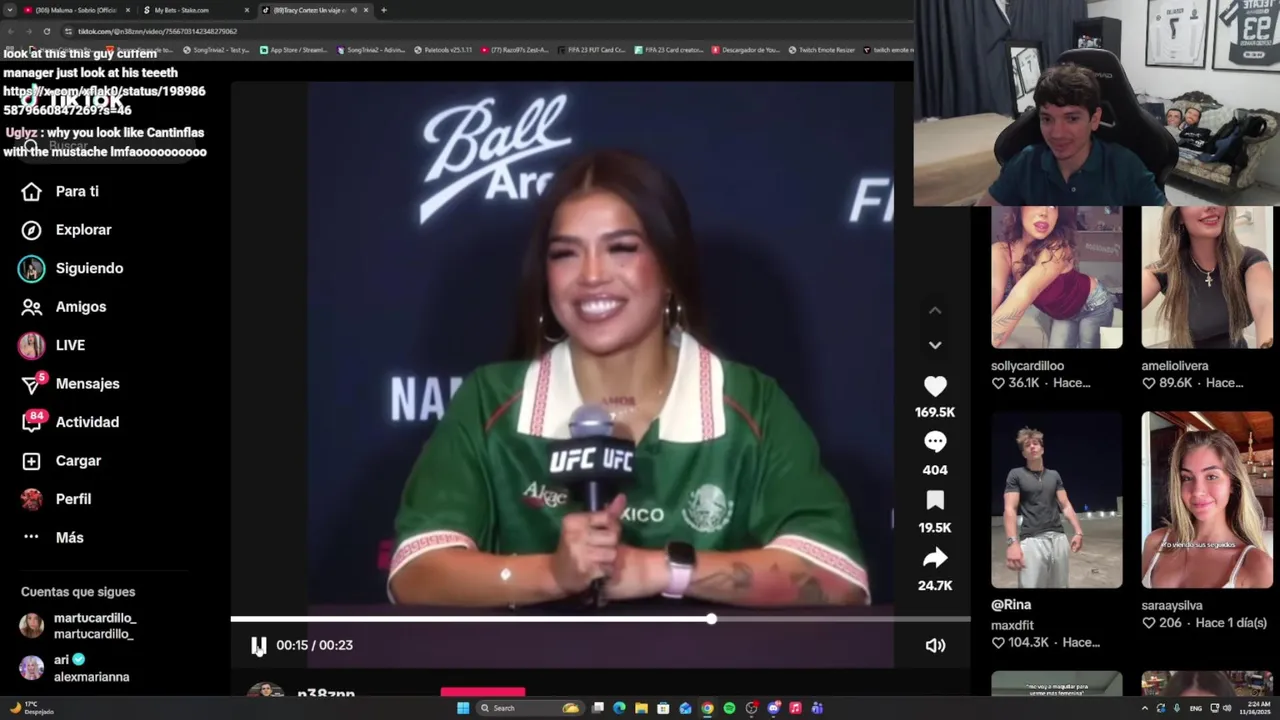Click the taskbar Search box
The height and width of the screenshot is (720, 1280).
pyautogui.click(x=530, y=708)
